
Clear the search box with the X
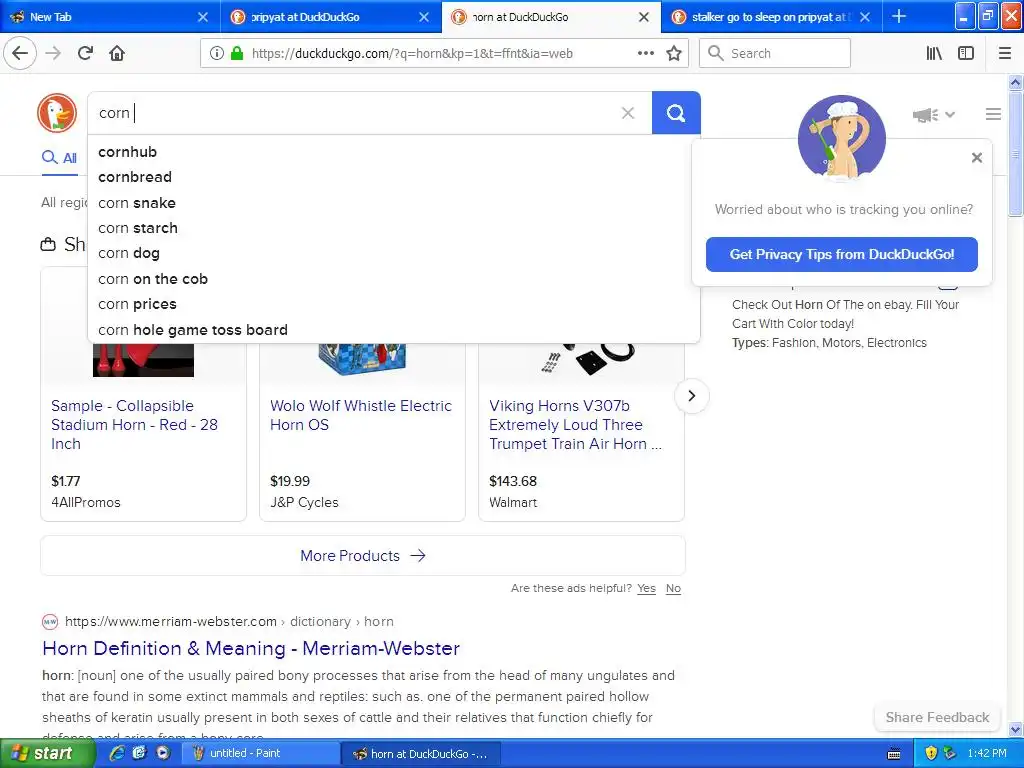coord(628,113)
